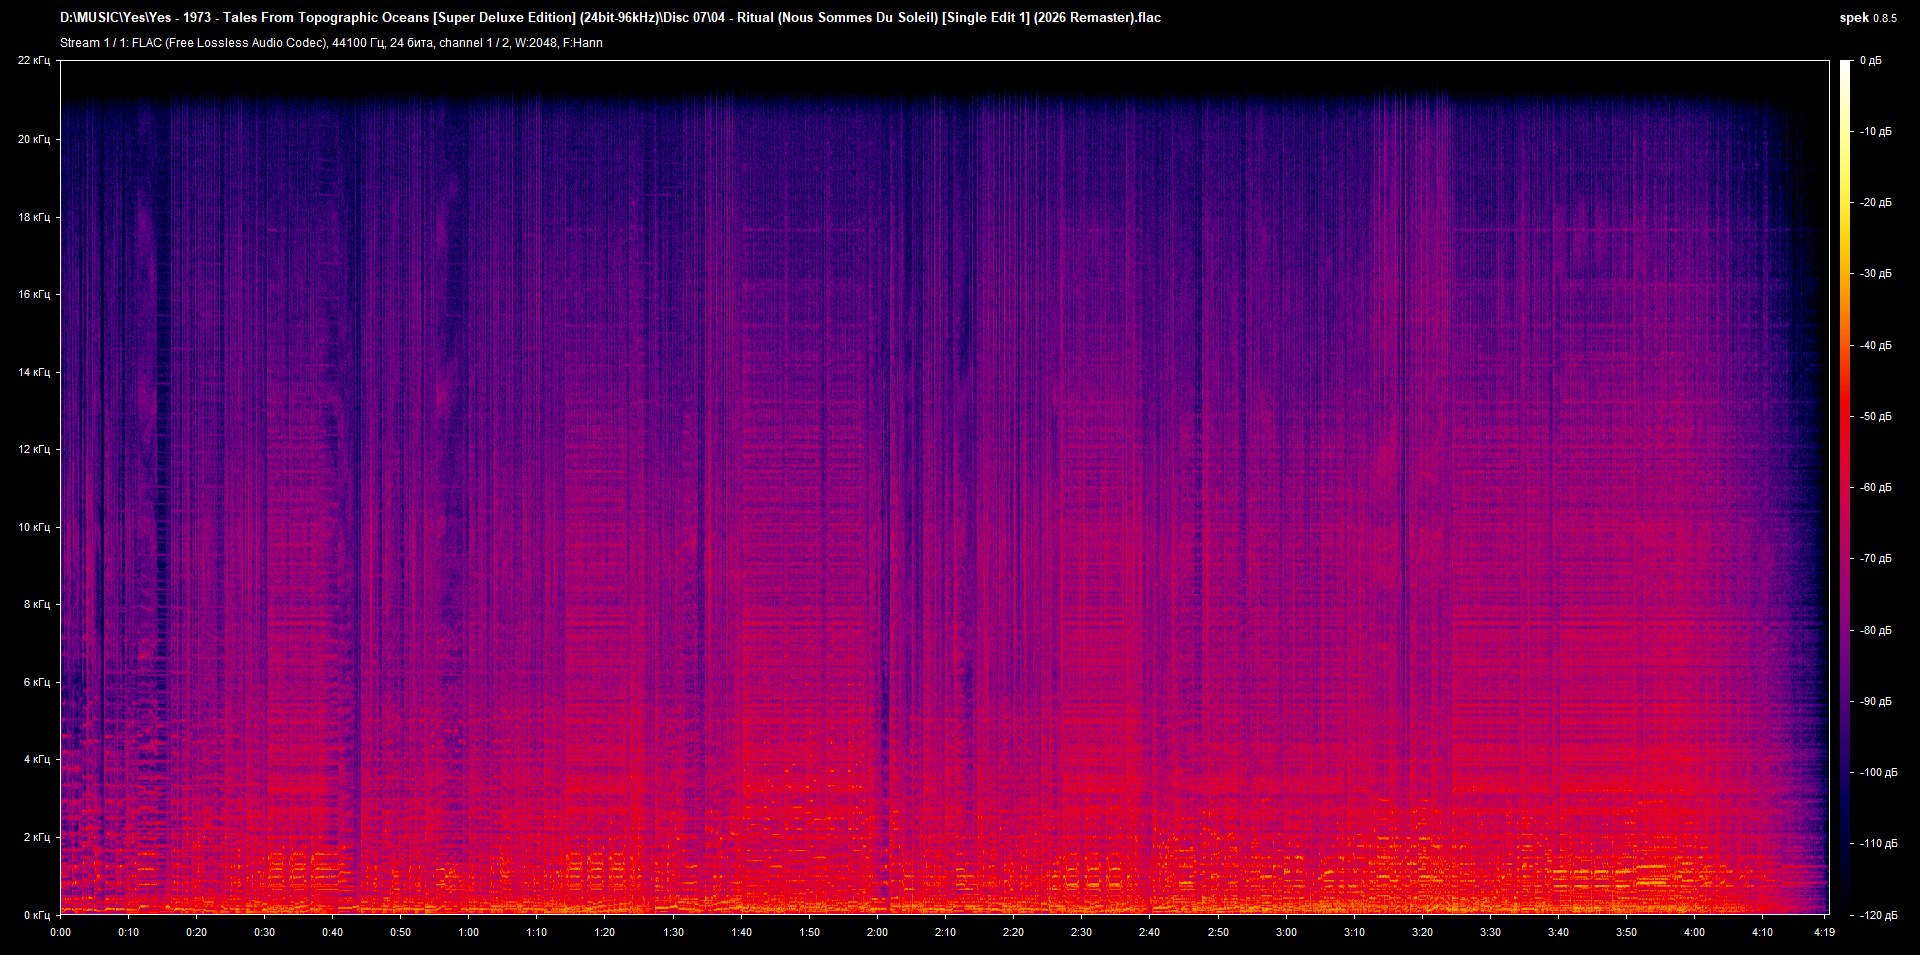
Task: Click the stream info line with FLAC codec
Action: 331,43
